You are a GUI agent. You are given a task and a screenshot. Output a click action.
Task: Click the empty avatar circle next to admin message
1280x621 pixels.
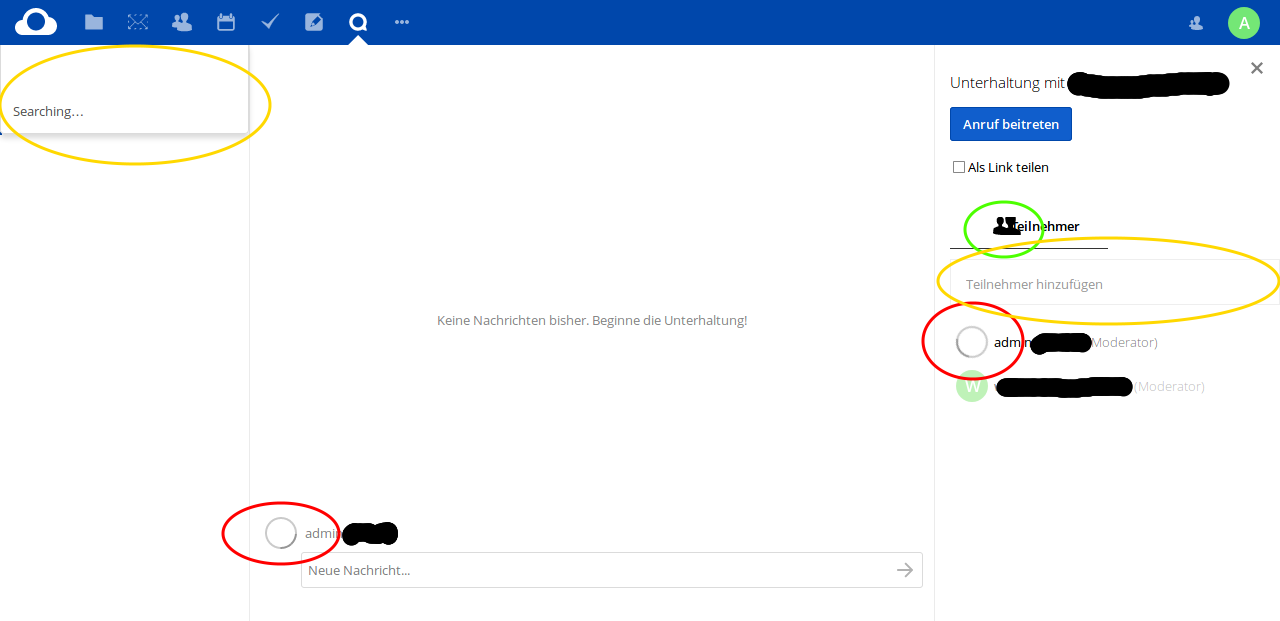click(281, 533)
